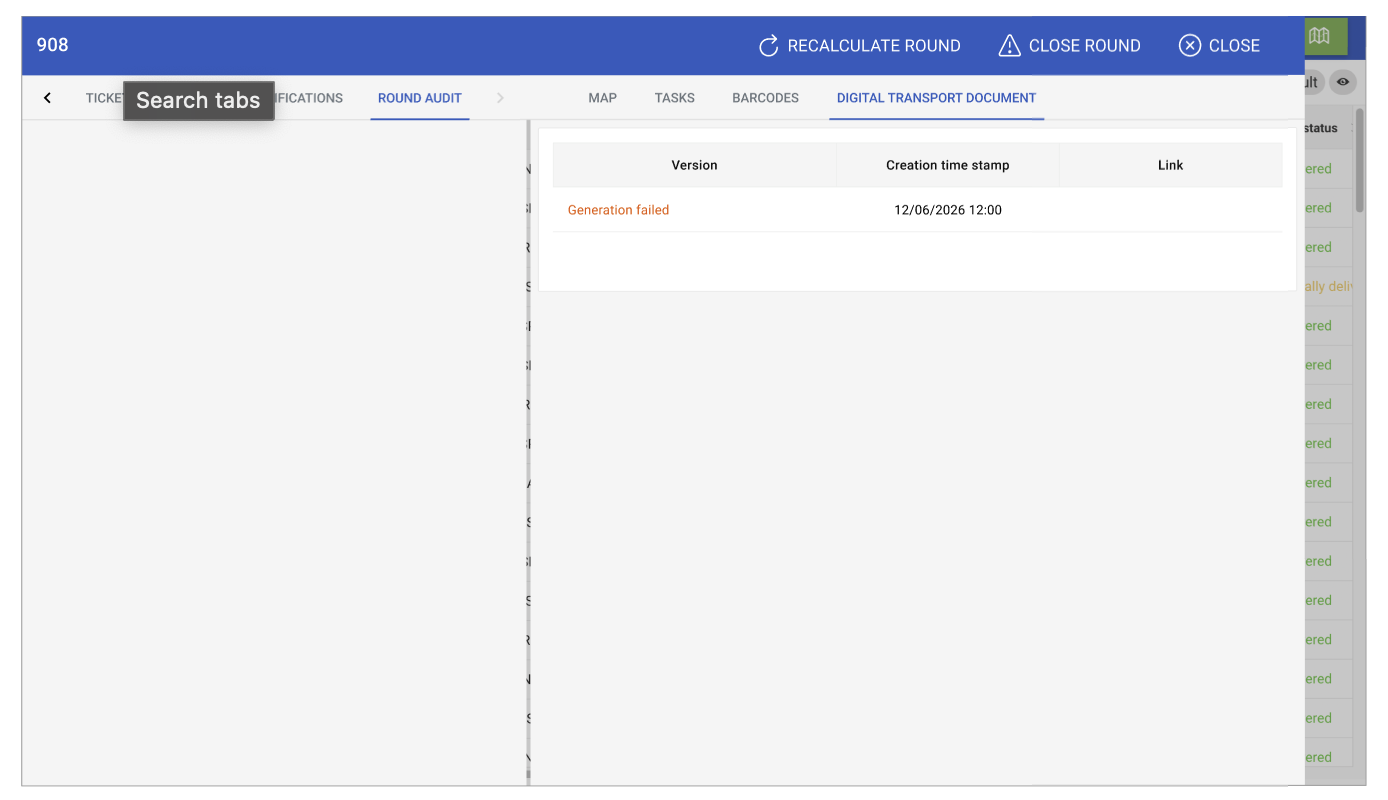Open the partially hidden Ticket tab
1388x800 pixels.
pos(104,98)
